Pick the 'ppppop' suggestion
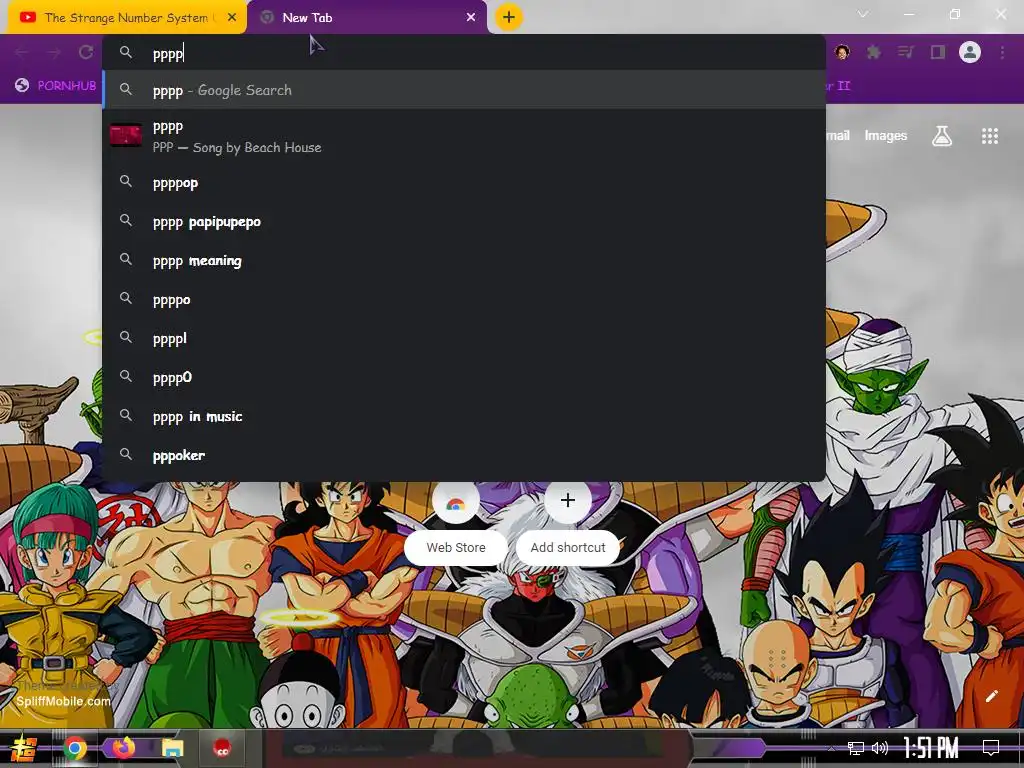1024x768 pixels. 464,183
